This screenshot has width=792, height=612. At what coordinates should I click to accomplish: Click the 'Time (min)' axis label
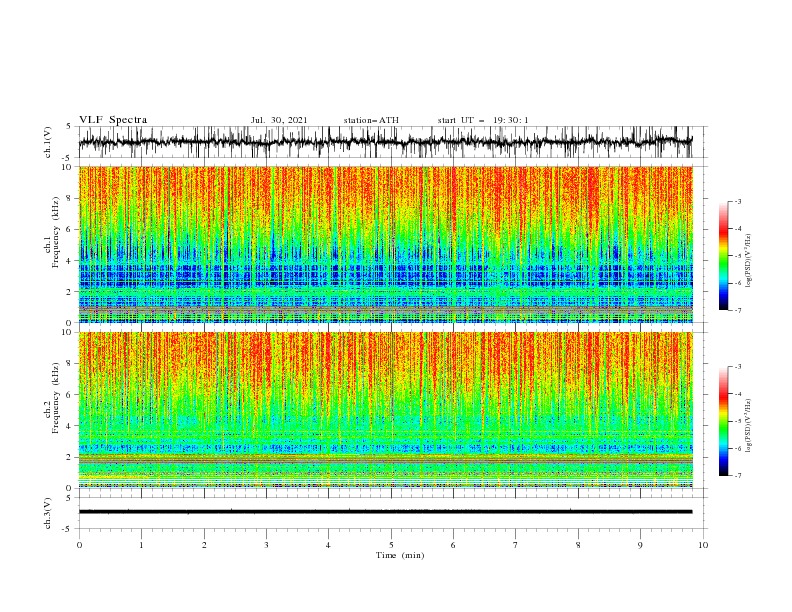pyautogui.click(x=400, y=555)
